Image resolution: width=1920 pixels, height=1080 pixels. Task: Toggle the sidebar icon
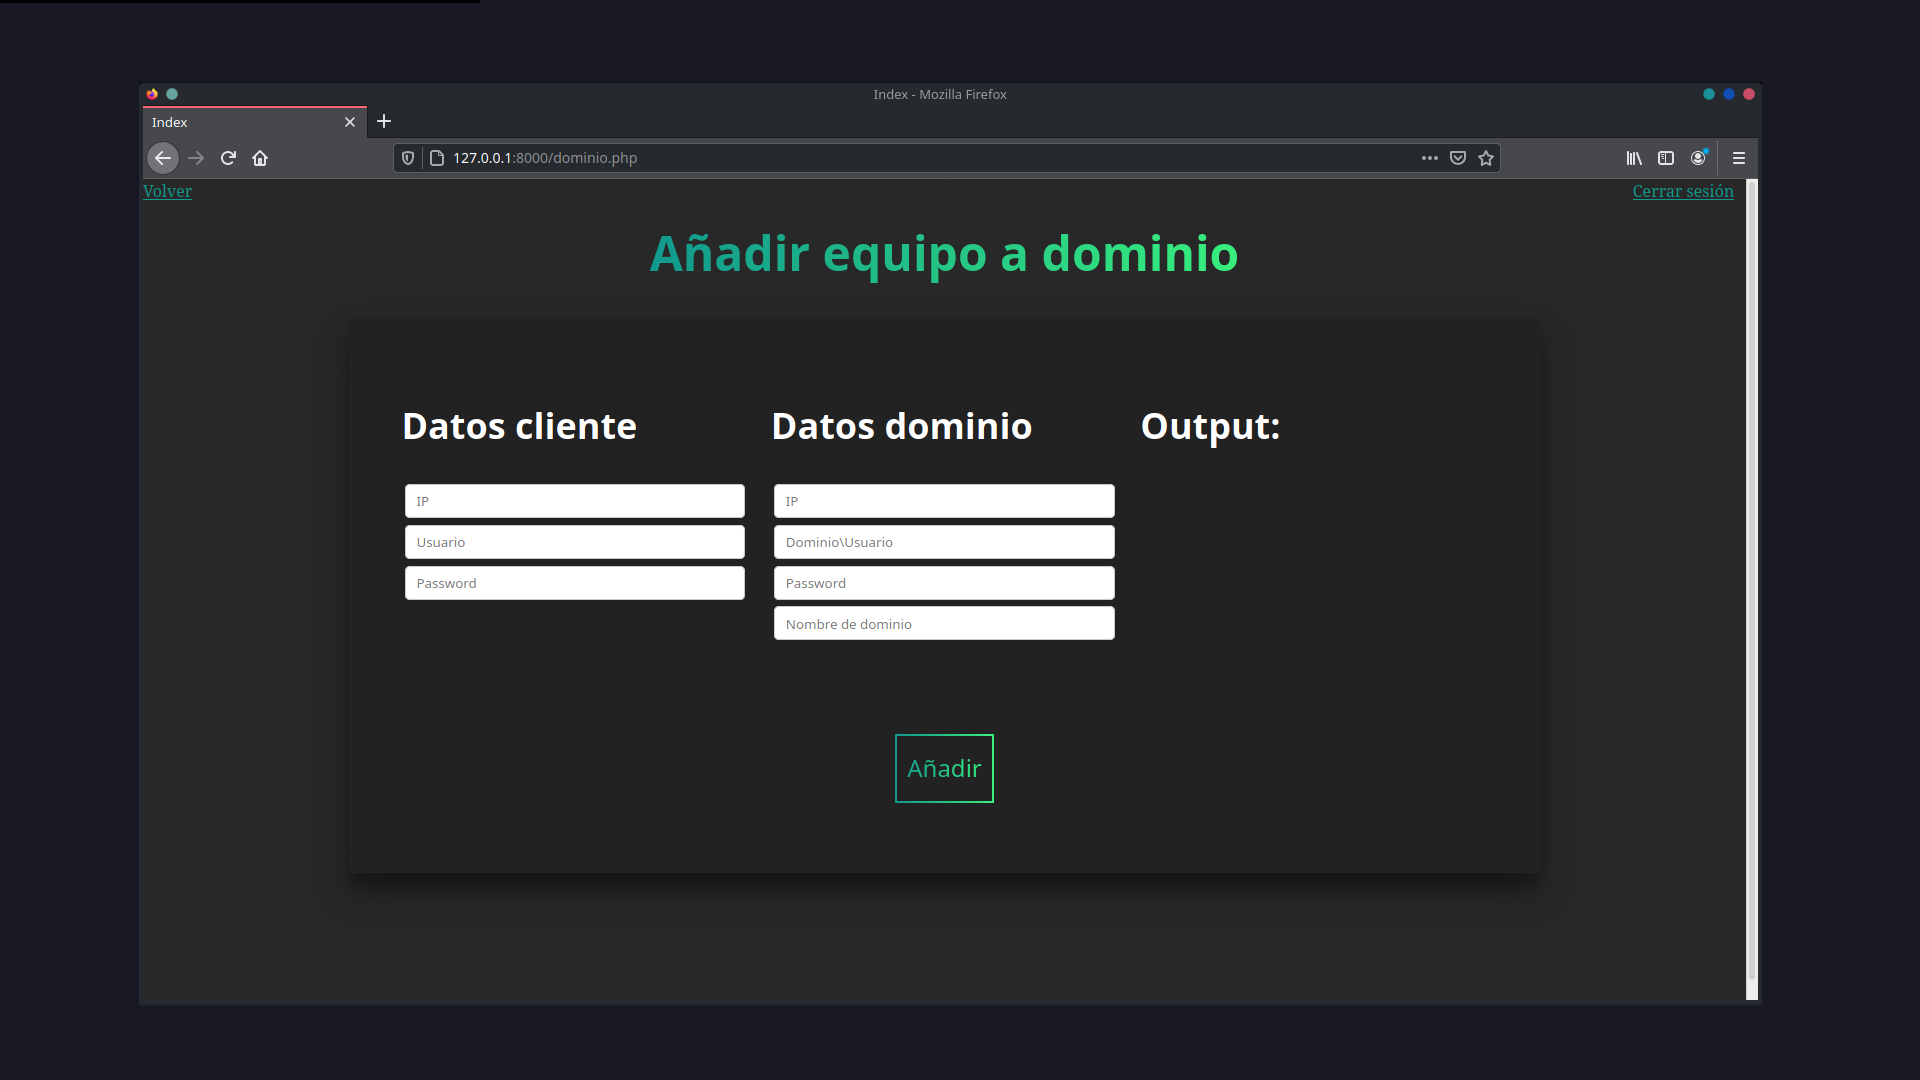1667,158
